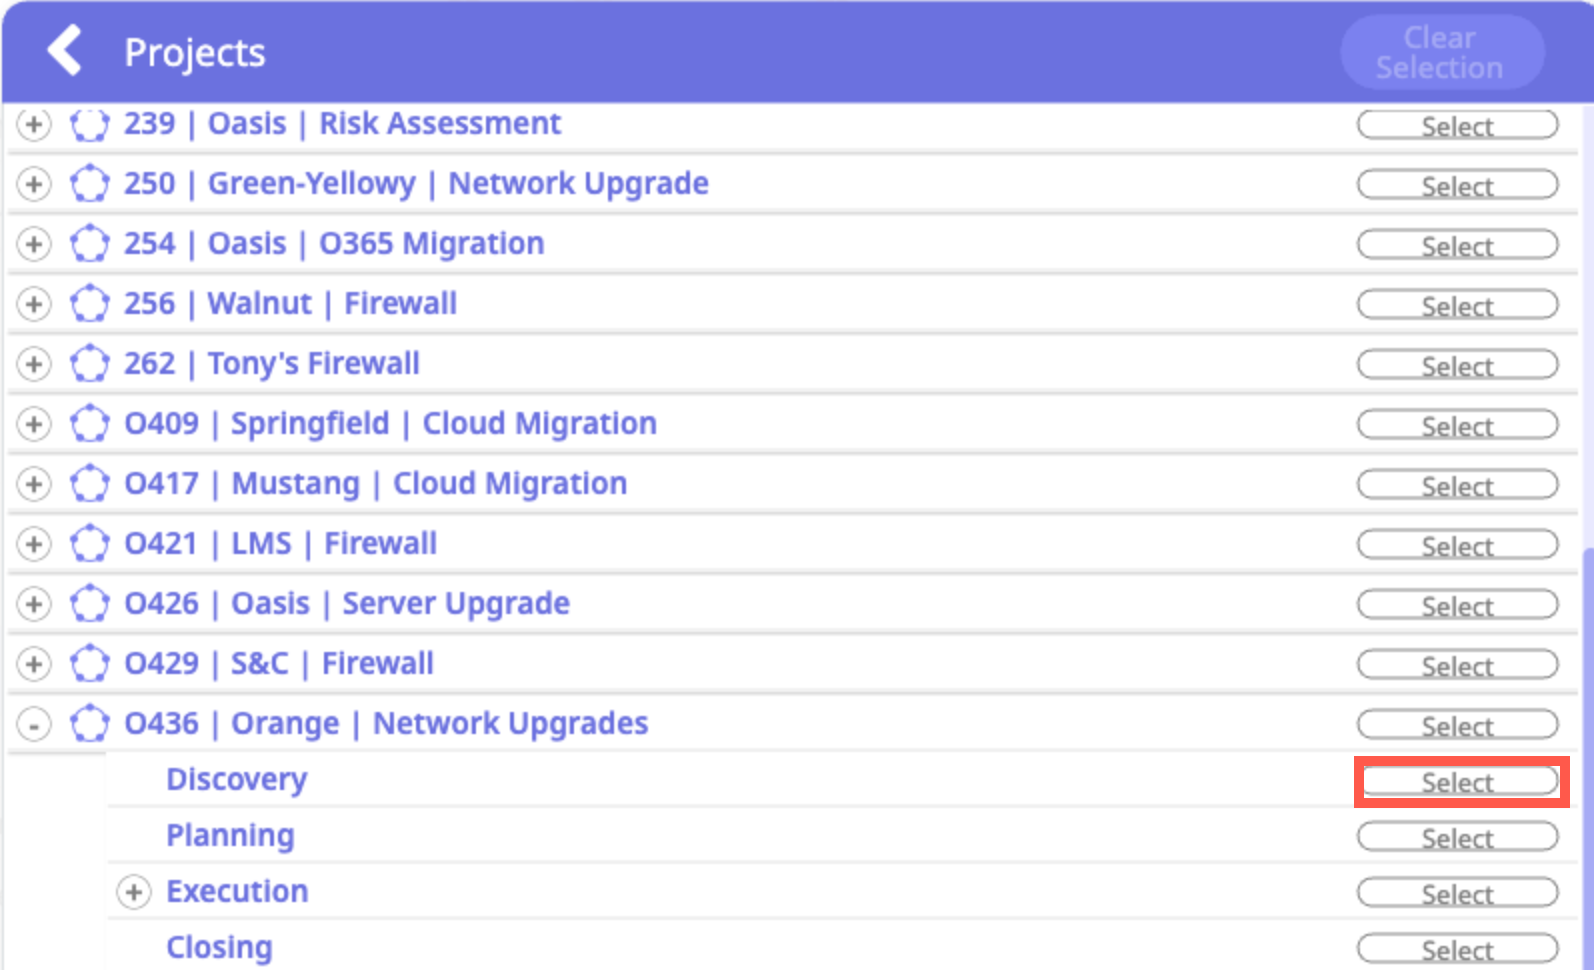Click the project icon for O436 Orange
This screenshot has width=1594, height=970.
(x=90, y=723)
